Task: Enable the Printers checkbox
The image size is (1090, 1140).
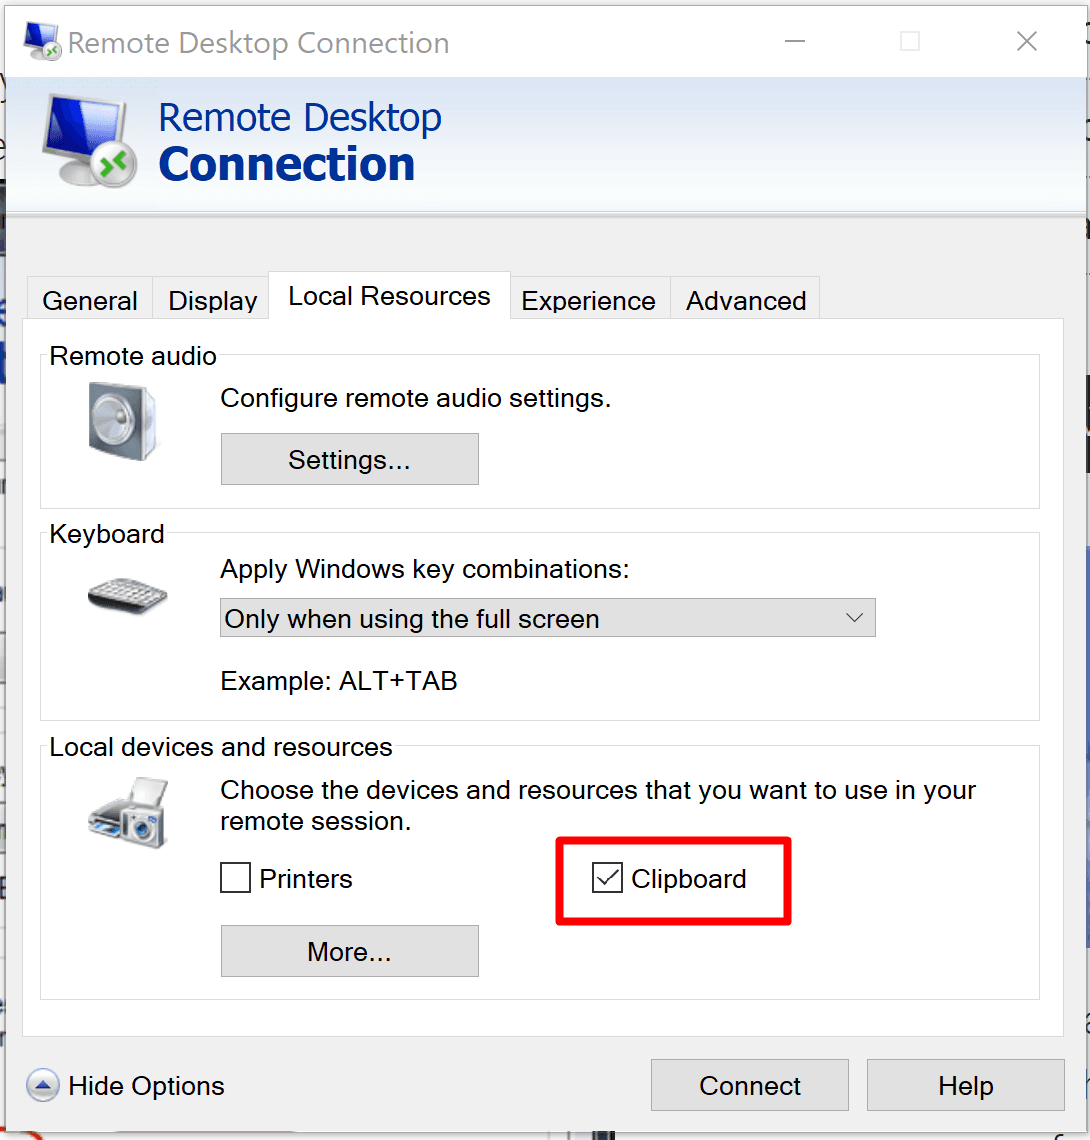Action: point(236,879)
